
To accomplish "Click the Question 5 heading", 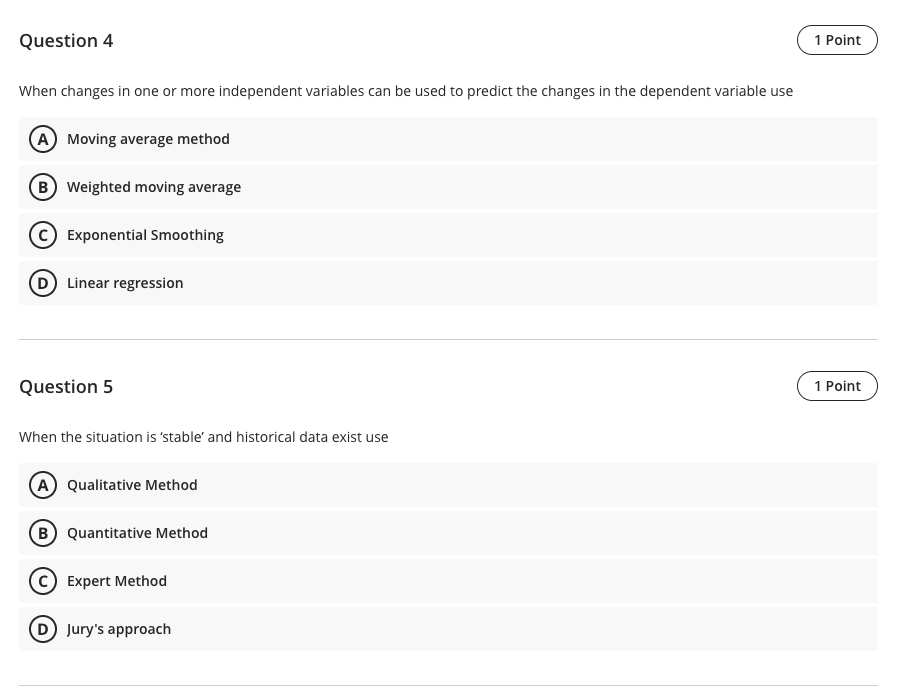I will [66, 387].
